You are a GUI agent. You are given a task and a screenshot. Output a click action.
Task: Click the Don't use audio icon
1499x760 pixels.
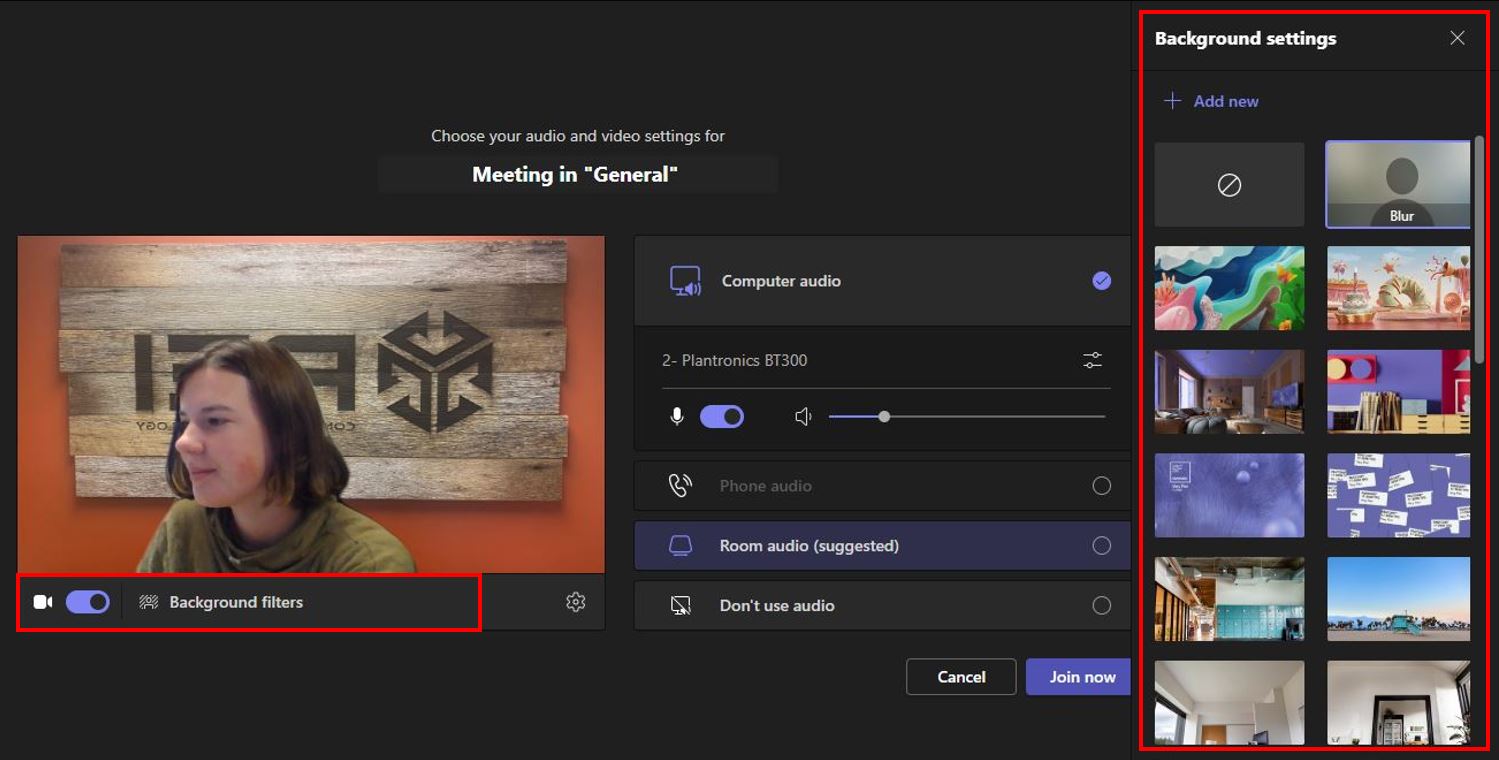point(680,605)
